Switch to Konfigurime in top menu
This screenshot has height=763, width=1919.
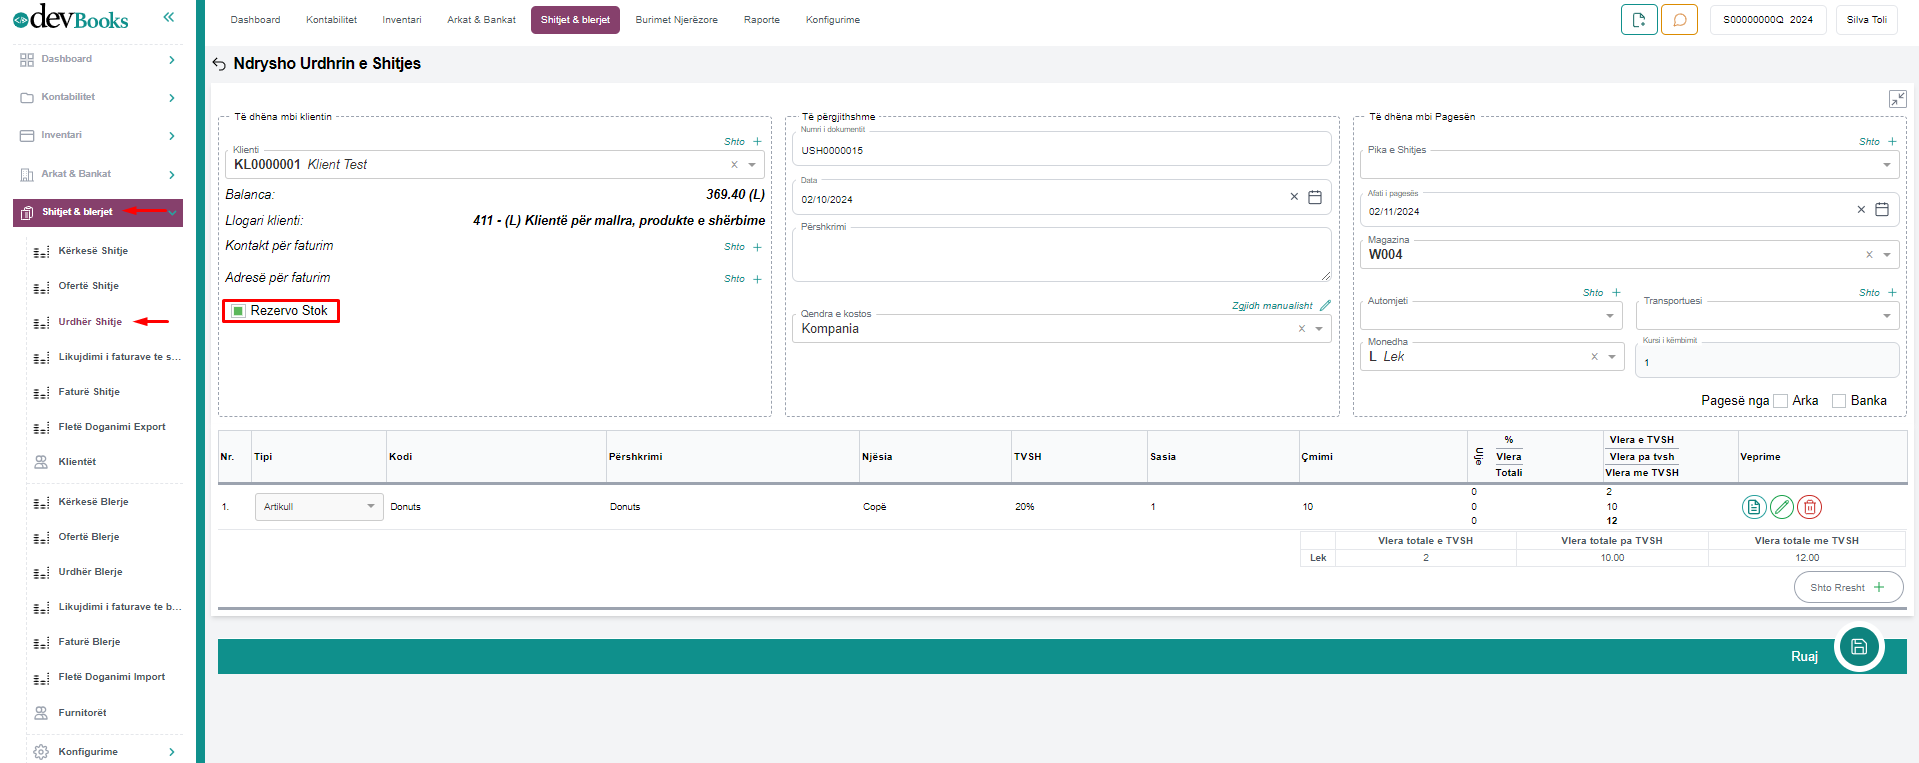pyautogui.click(x=832, y=20)
